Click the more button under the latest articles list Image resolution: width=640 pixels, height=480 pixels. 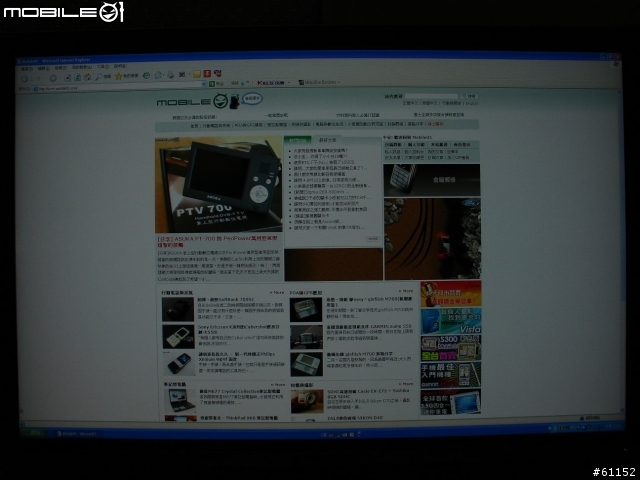pyautogui.click(x=373, y=239)
